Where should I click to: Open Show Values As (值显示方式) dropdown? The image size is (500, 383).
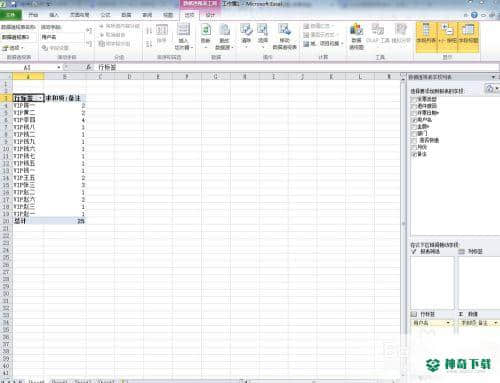pos(321,35)
